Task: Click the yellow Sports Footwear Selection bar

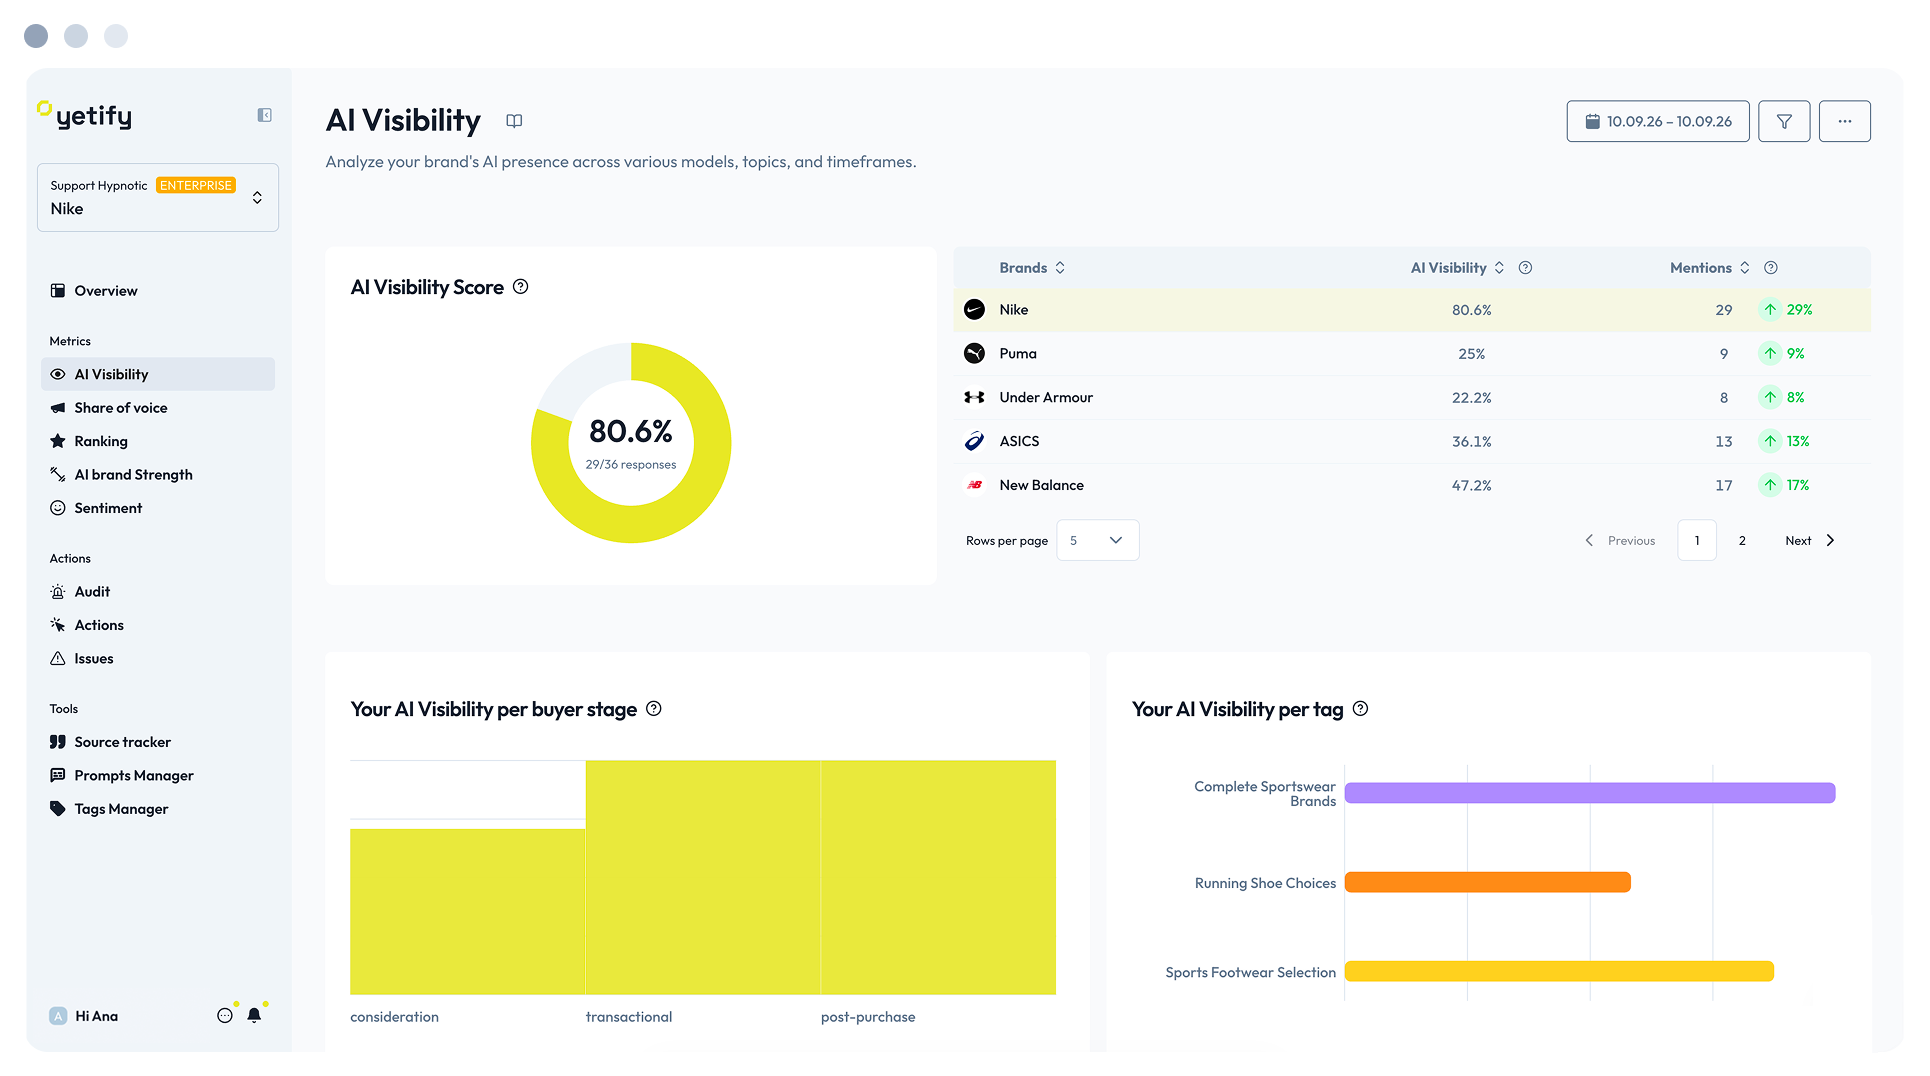Action: point(1559,971)
